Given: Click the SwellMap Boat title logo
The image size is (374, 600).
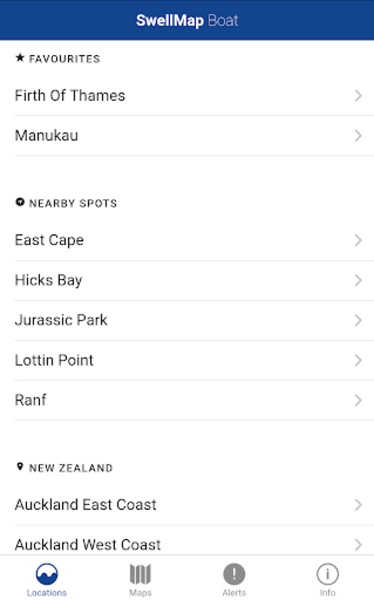Looking at the screenshot, I should tap(187, 20).
